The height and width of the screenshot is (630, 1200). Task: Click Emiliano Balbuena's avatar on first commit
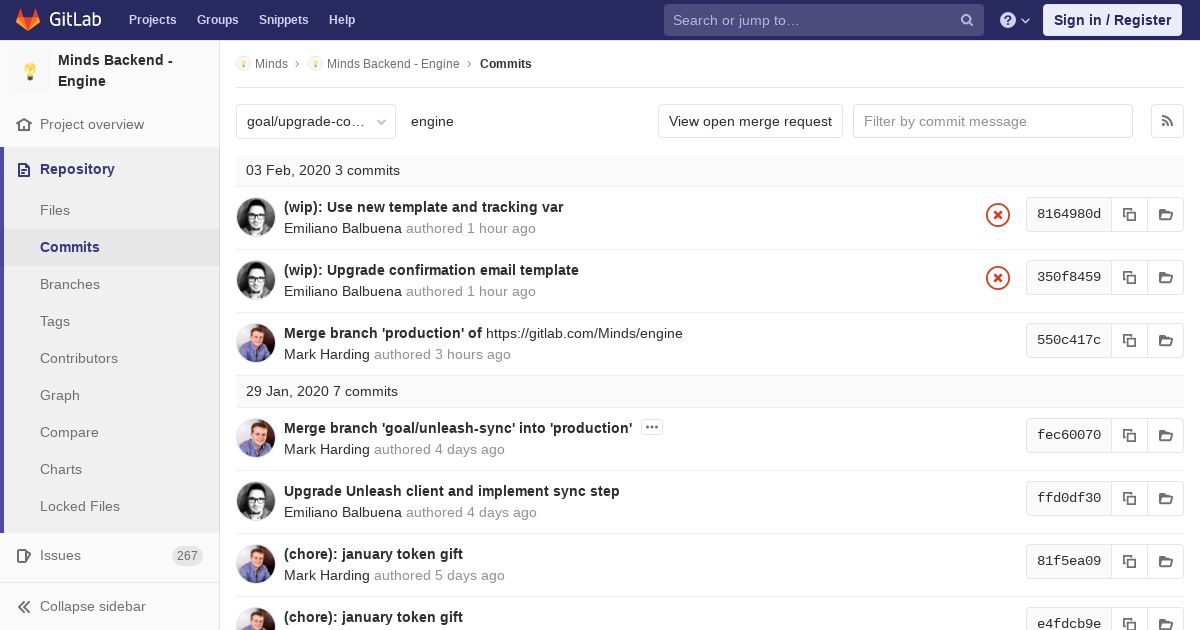pyautogui.click(x=256, y=217)
